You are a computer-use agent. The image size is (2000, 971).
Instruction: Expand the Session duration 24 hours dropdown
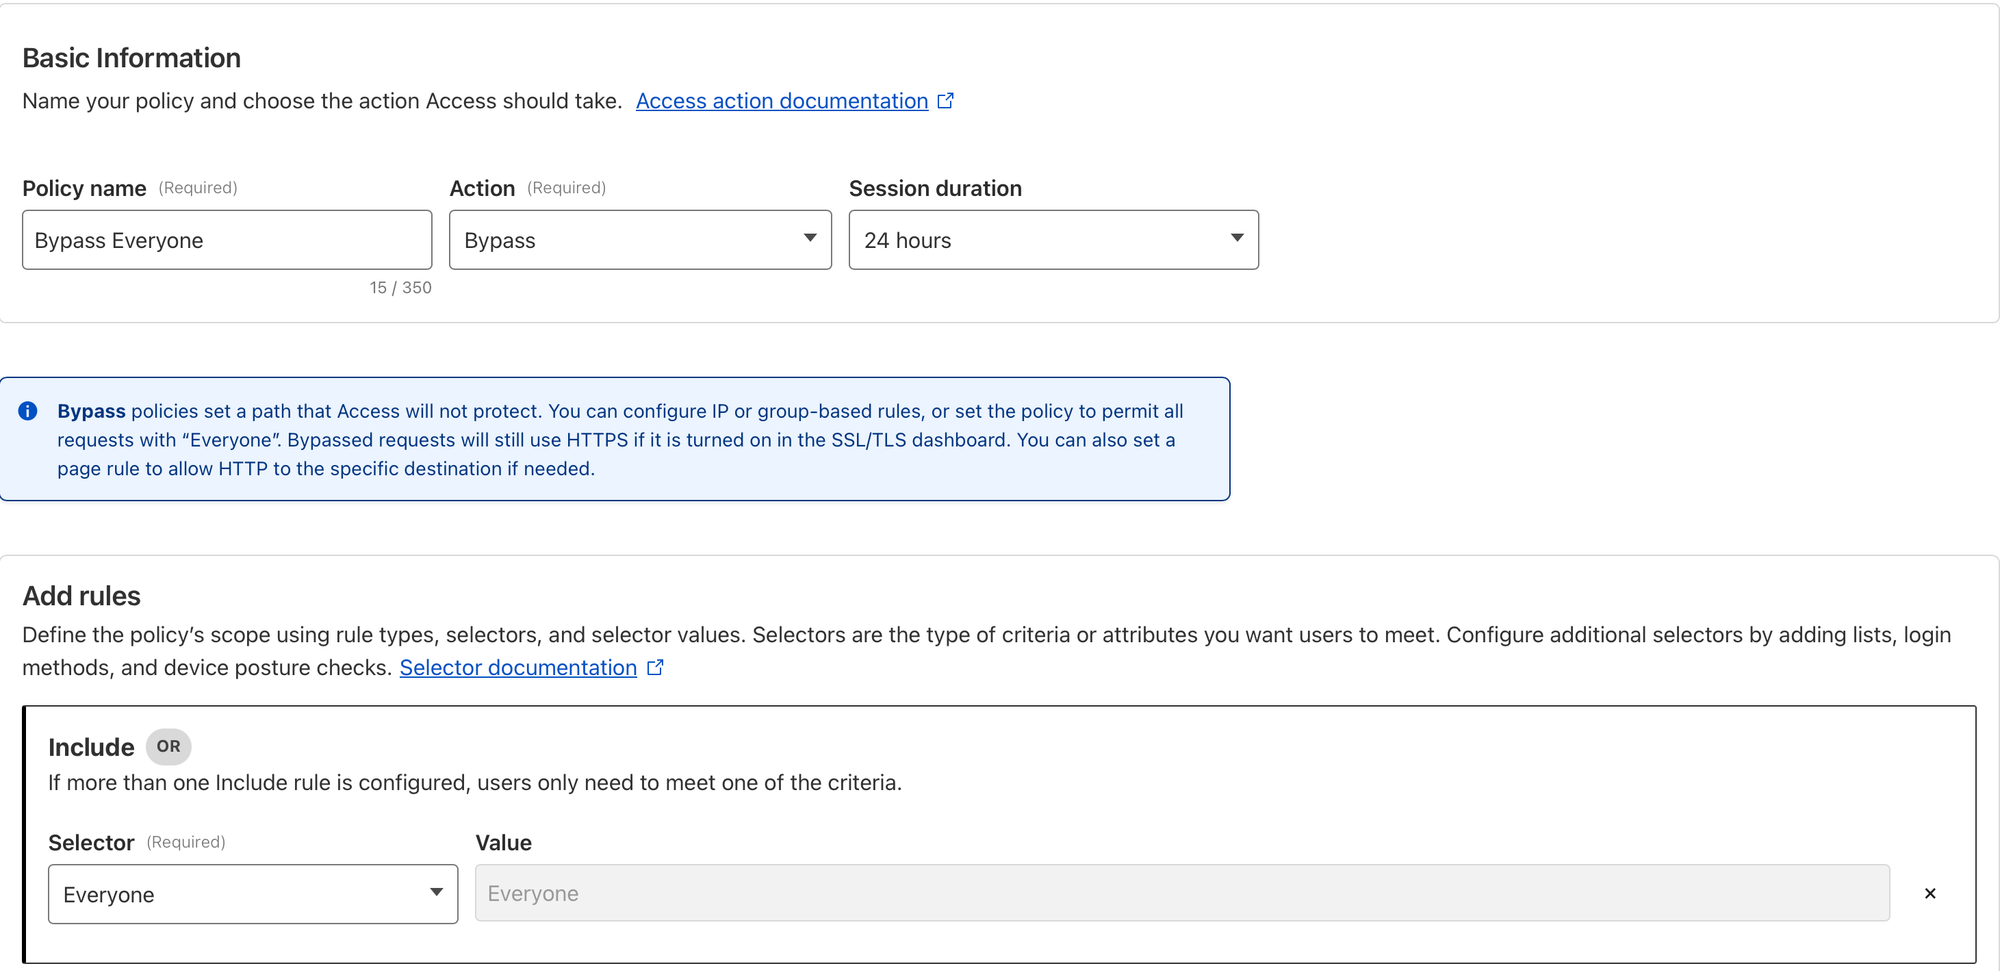(1053, 240)
